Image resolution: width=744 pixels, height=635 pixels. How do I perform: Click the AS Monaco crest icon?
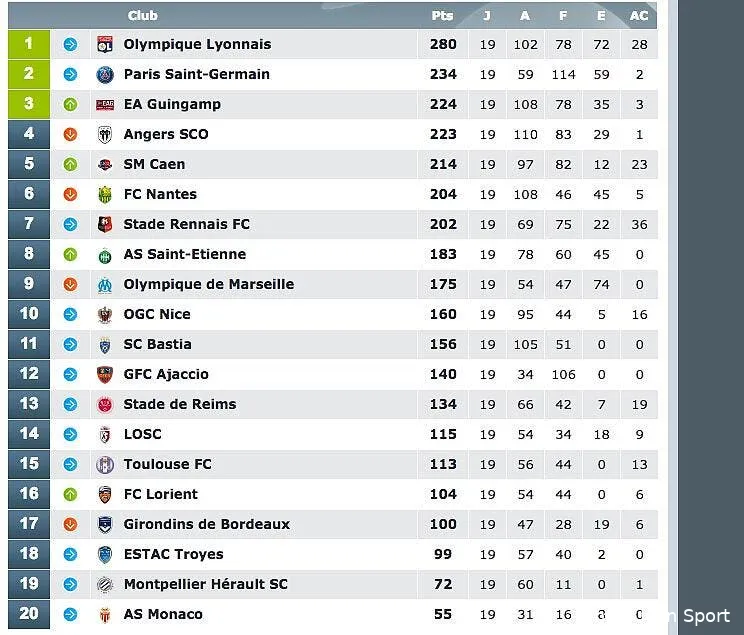104,614
